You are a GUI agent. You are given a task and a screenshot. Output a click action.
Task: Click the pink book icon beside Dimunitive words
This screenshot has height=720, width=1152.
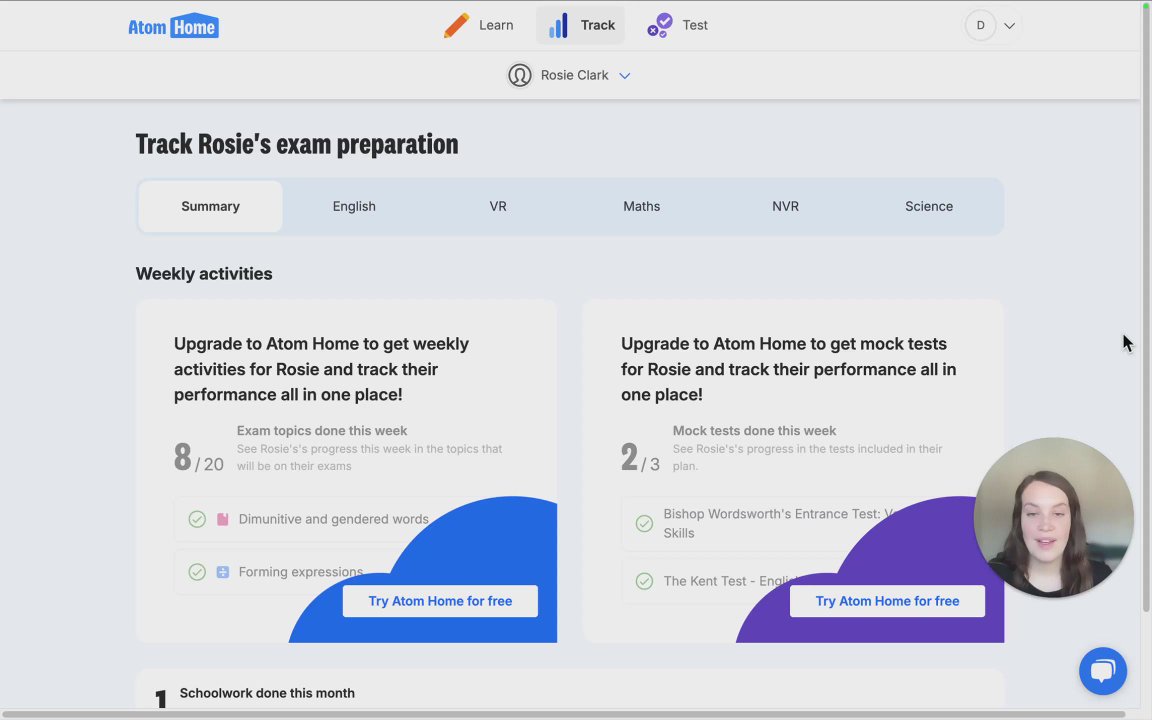click(223, 519)
